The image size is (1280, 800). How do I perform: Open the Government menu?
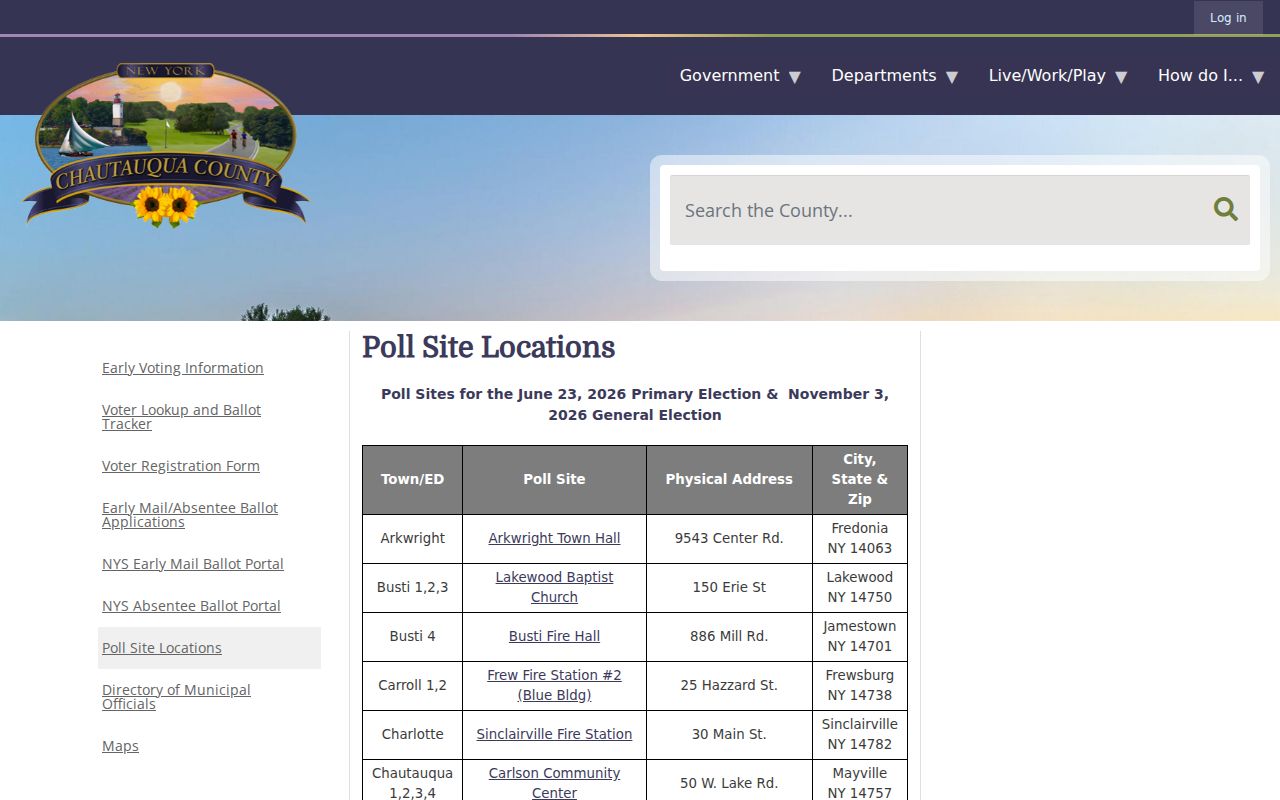(729, 75)
